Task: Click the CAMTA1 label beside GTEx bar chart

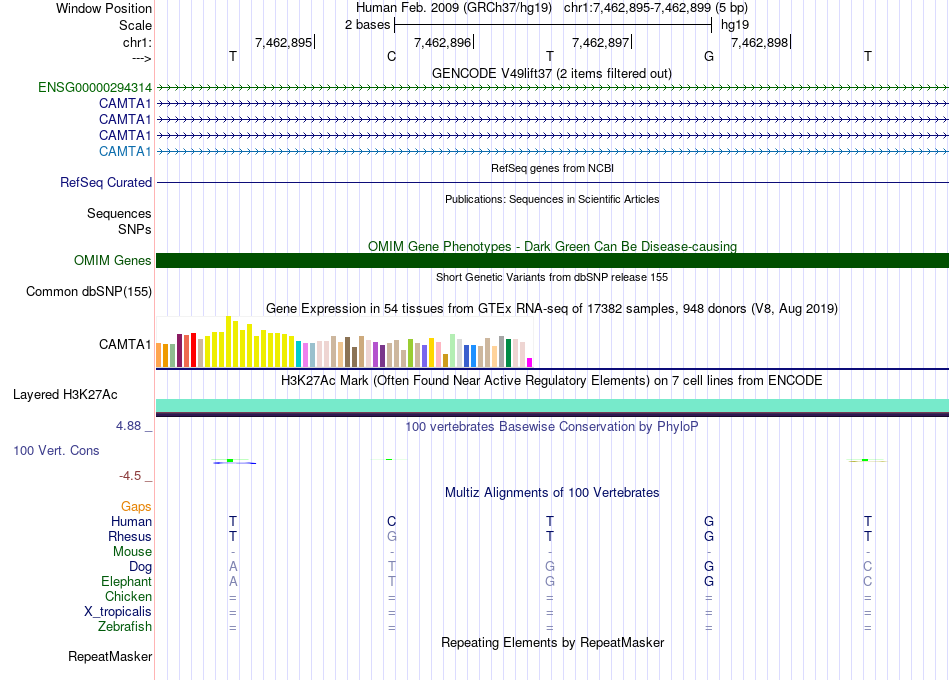Action: coord(125,345)
